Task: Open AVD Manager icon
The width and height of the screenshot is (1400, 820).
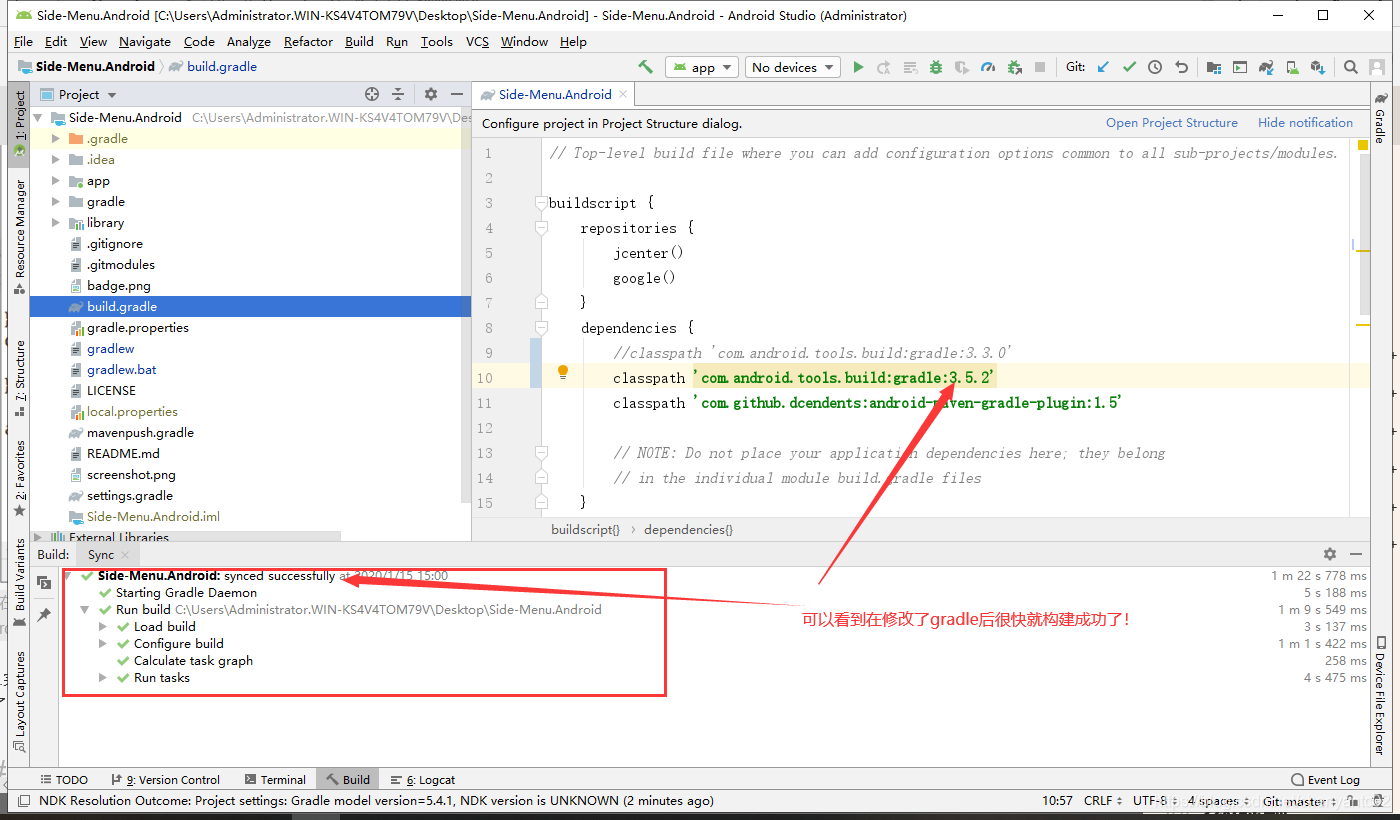Action: pyautogui.click(x=1292, y=67)
